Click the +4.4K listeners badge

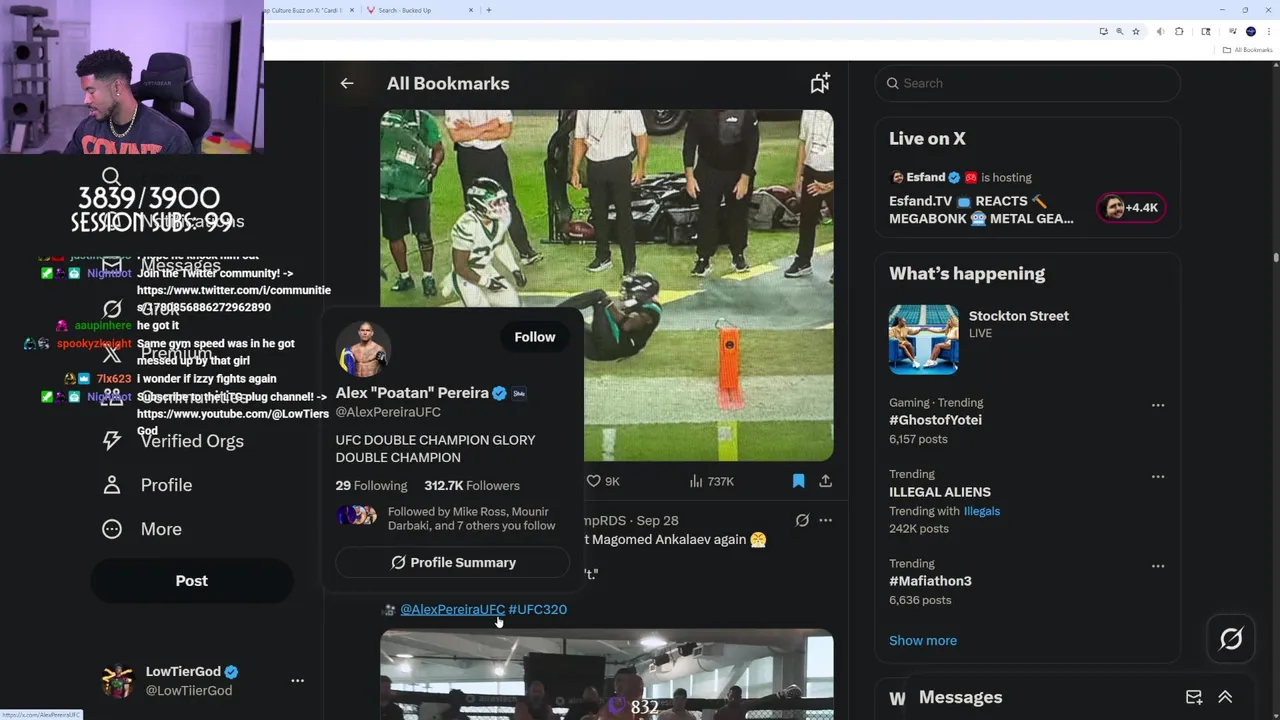point(1131,208)
